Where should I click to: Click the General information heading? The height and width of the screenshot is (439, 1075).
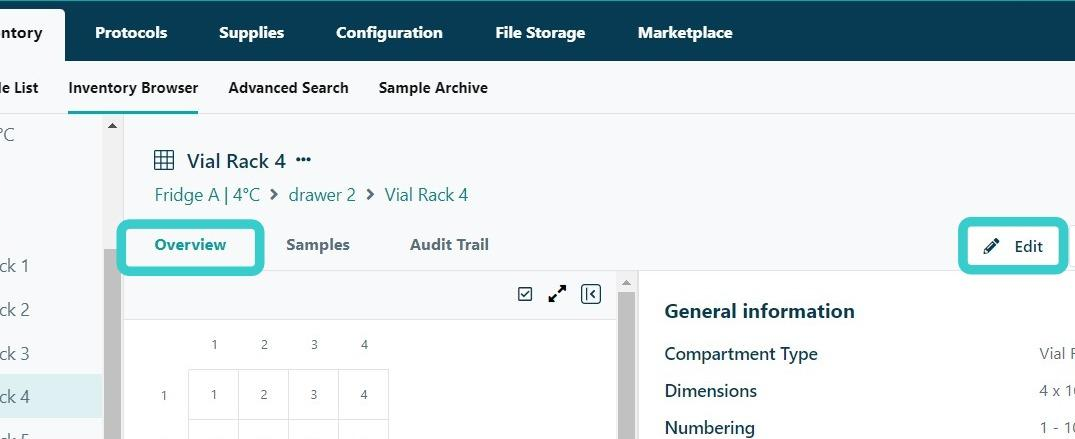760,311
